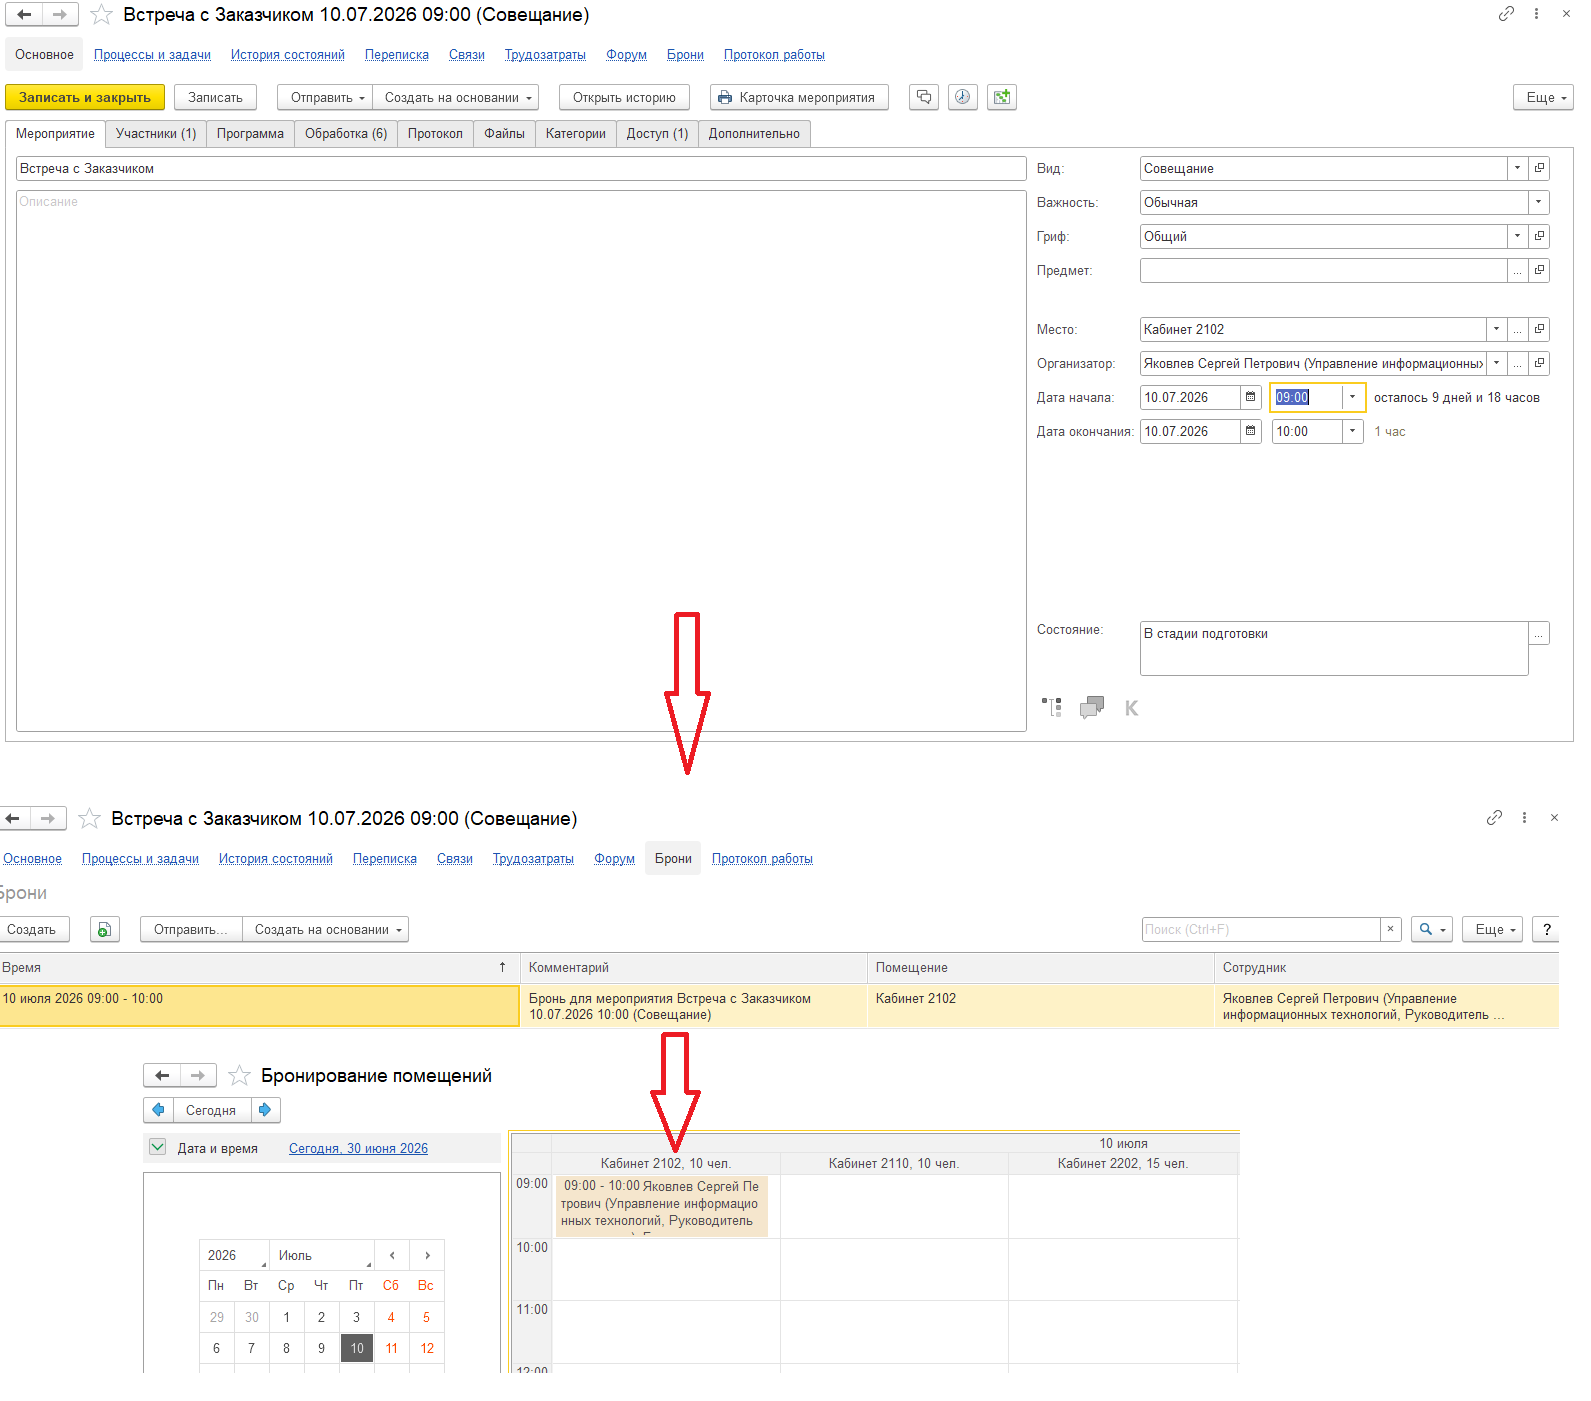
Task: Open calendar picker for Дата начала
Action: tap(1250, 397)
